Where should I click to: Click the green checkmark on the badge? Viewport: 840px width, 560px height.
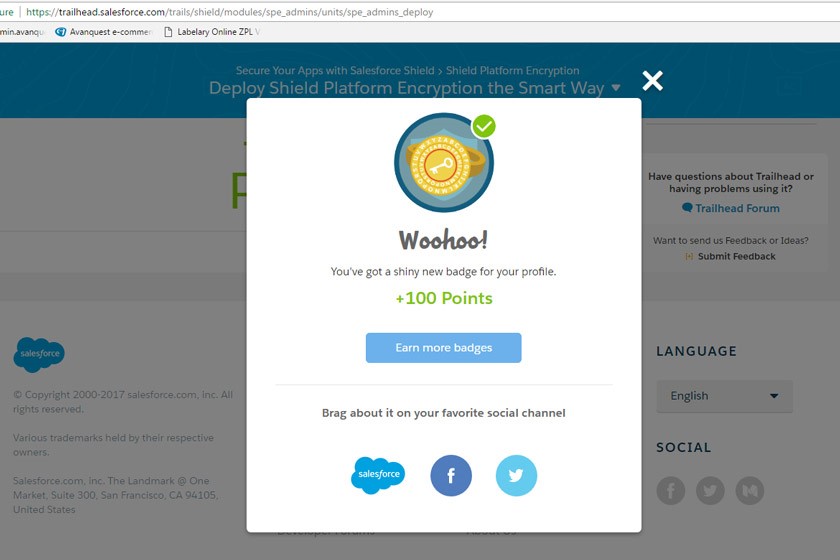point(484,126)
